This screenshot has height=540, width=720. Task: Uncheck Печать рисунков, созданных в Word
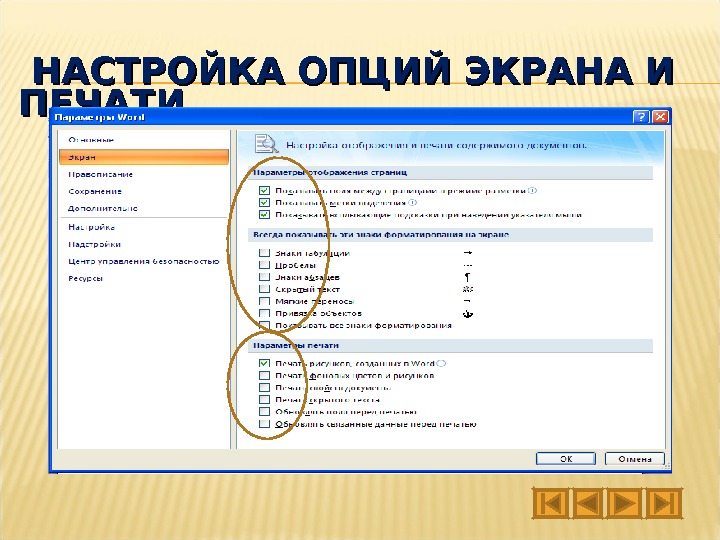tap(264, 363)
